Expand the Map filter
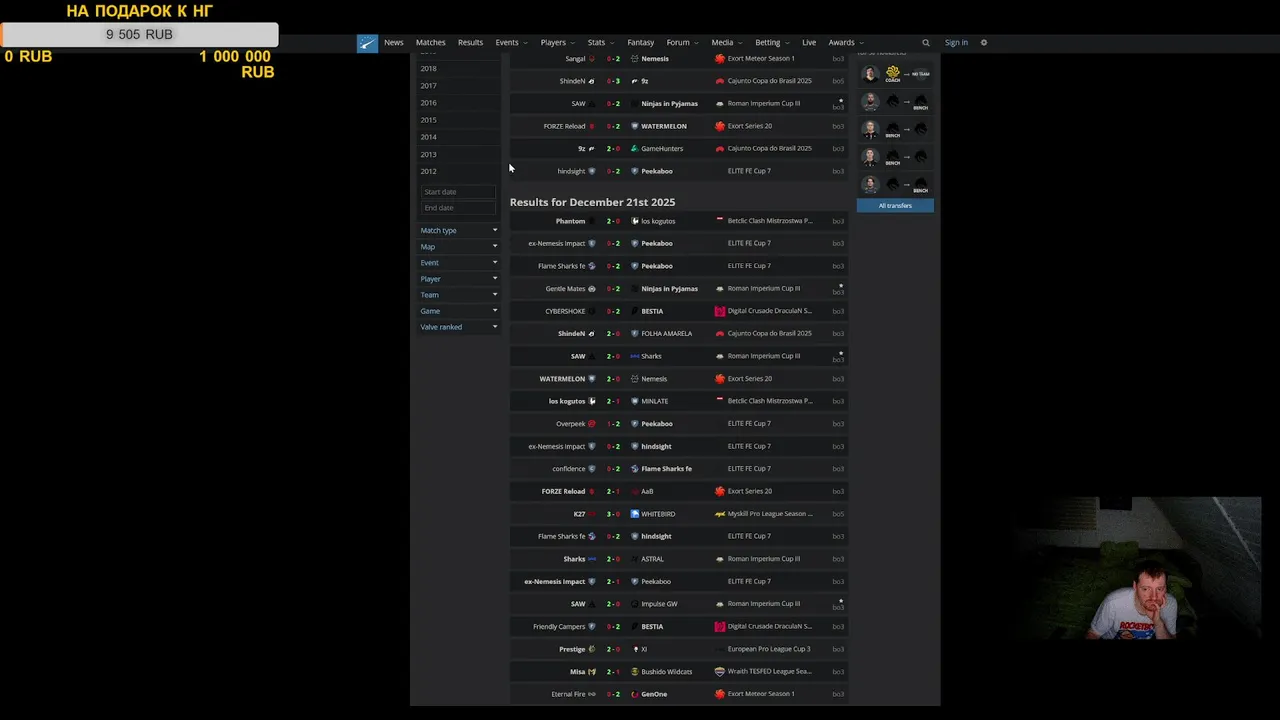 click(459, 247)
